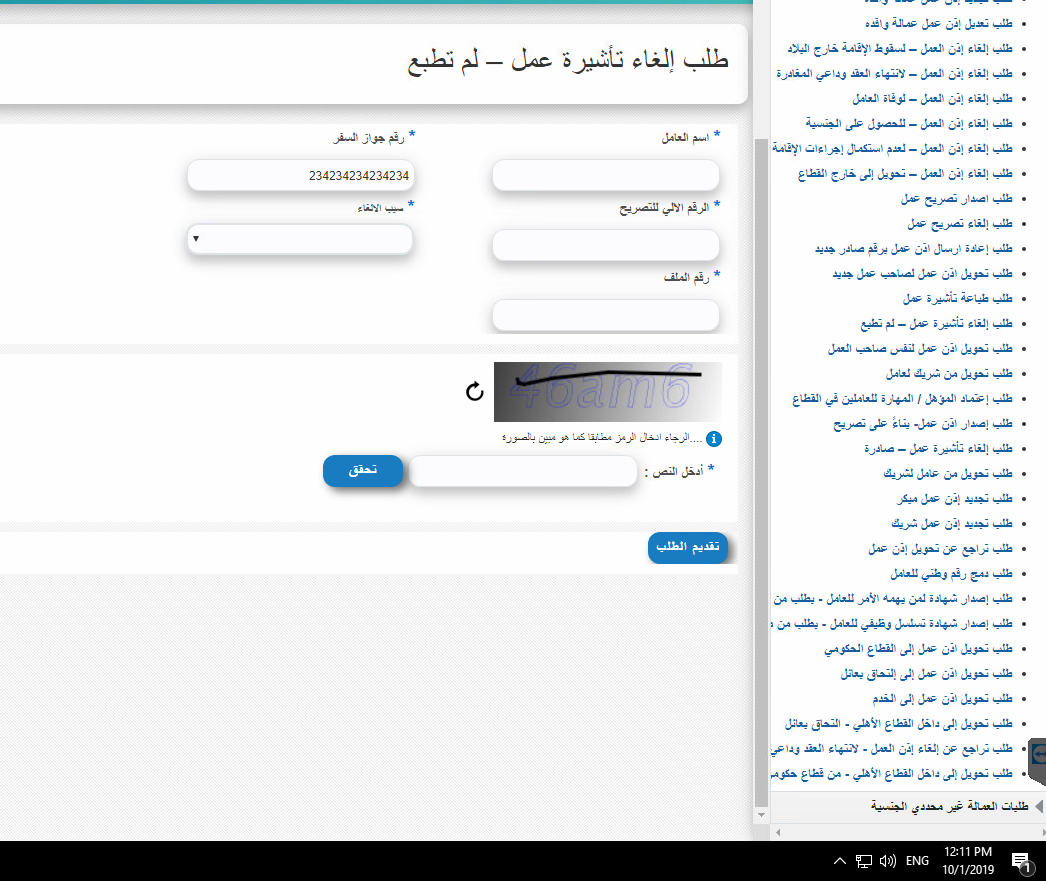
Task: Open طلب تجديد إذن عمل شريك
Action: tap(952, 524)
